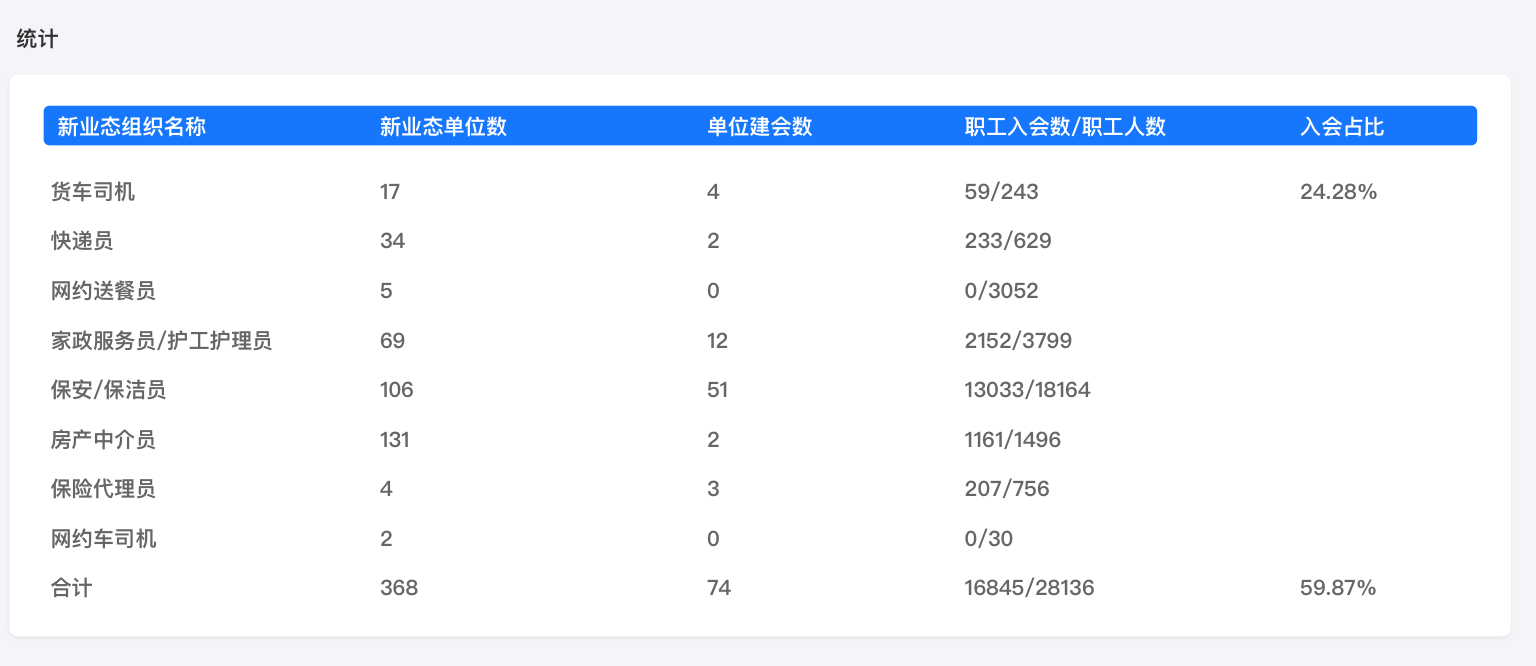Click the 统计 section title
The width and height of the screenshot is (1536, 666).
[x=38, y=40]
